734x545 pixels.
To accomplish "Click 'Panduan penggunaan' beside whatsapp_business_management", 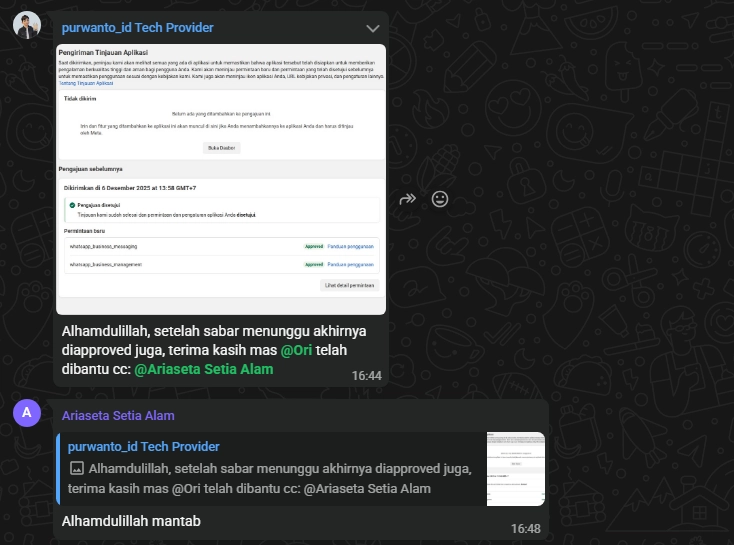I will [x=351, y=265].
